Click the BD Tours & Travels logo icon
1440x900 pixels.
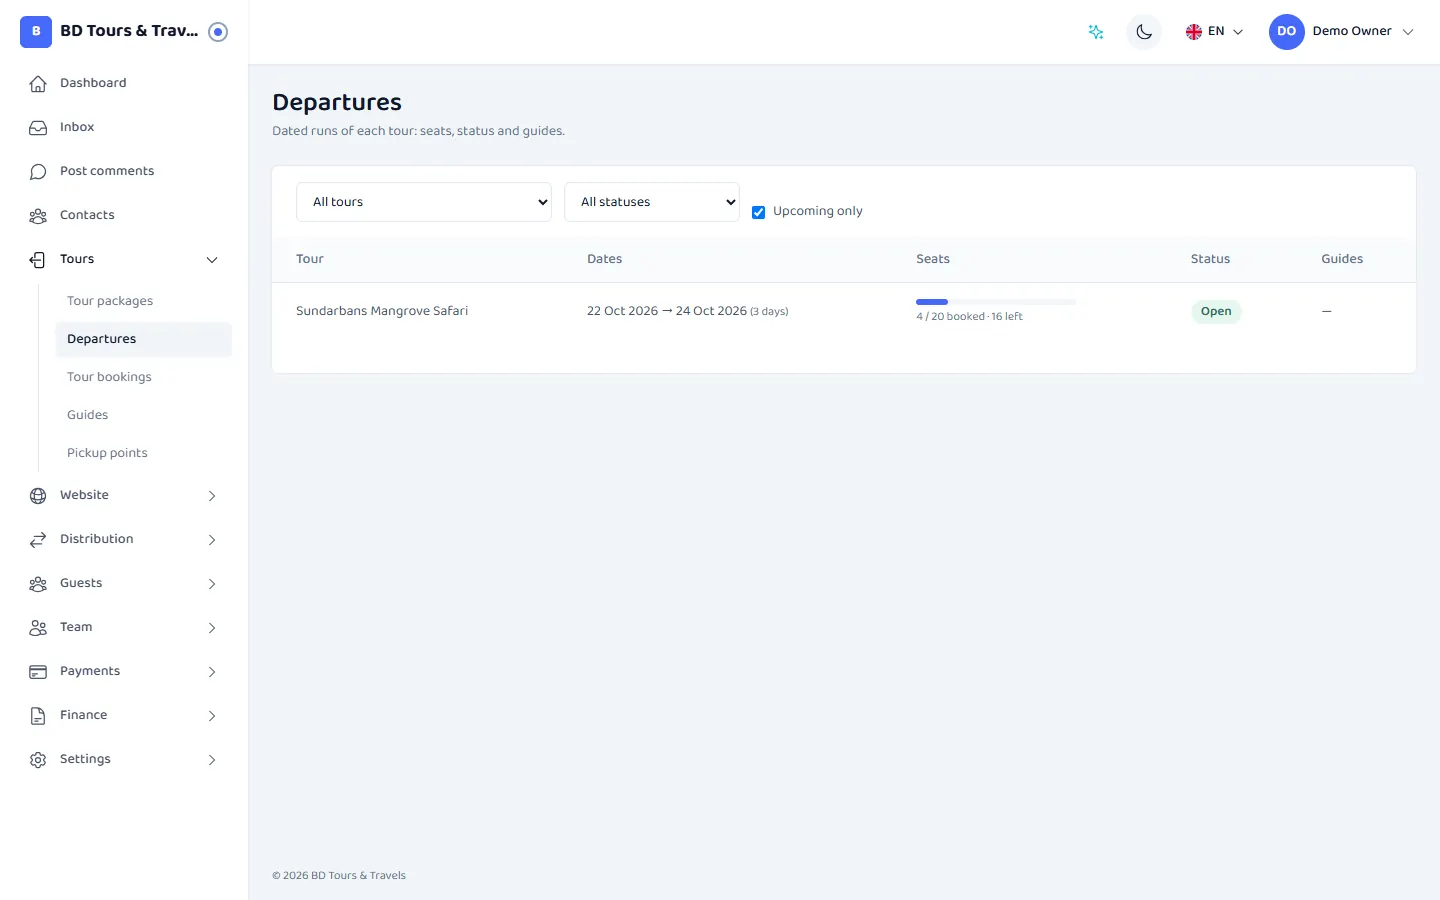36,32
